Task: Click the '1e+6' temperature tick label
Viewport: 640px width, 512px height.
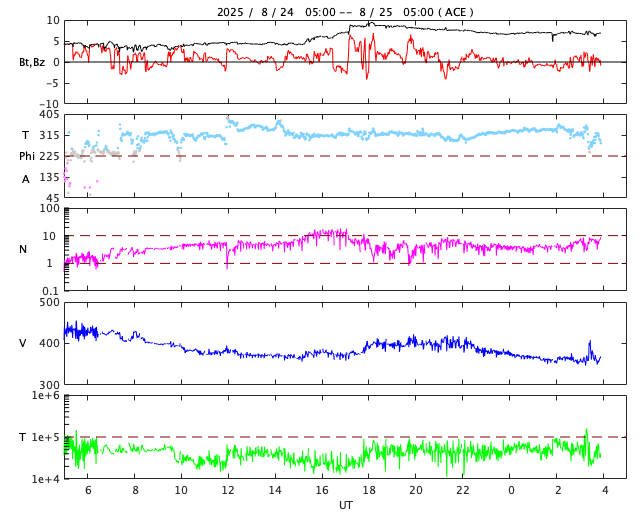Action: [45, 395]
